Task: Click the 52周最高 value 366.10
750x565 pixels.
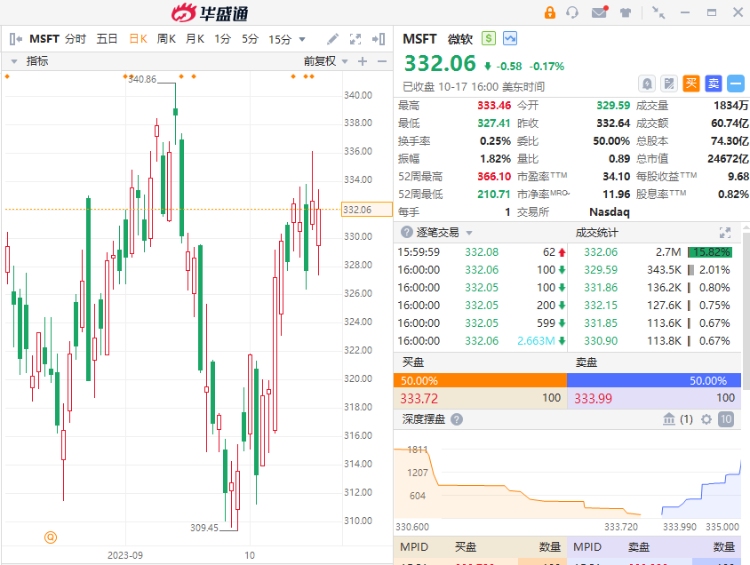Action: click(x=494, y=177)
